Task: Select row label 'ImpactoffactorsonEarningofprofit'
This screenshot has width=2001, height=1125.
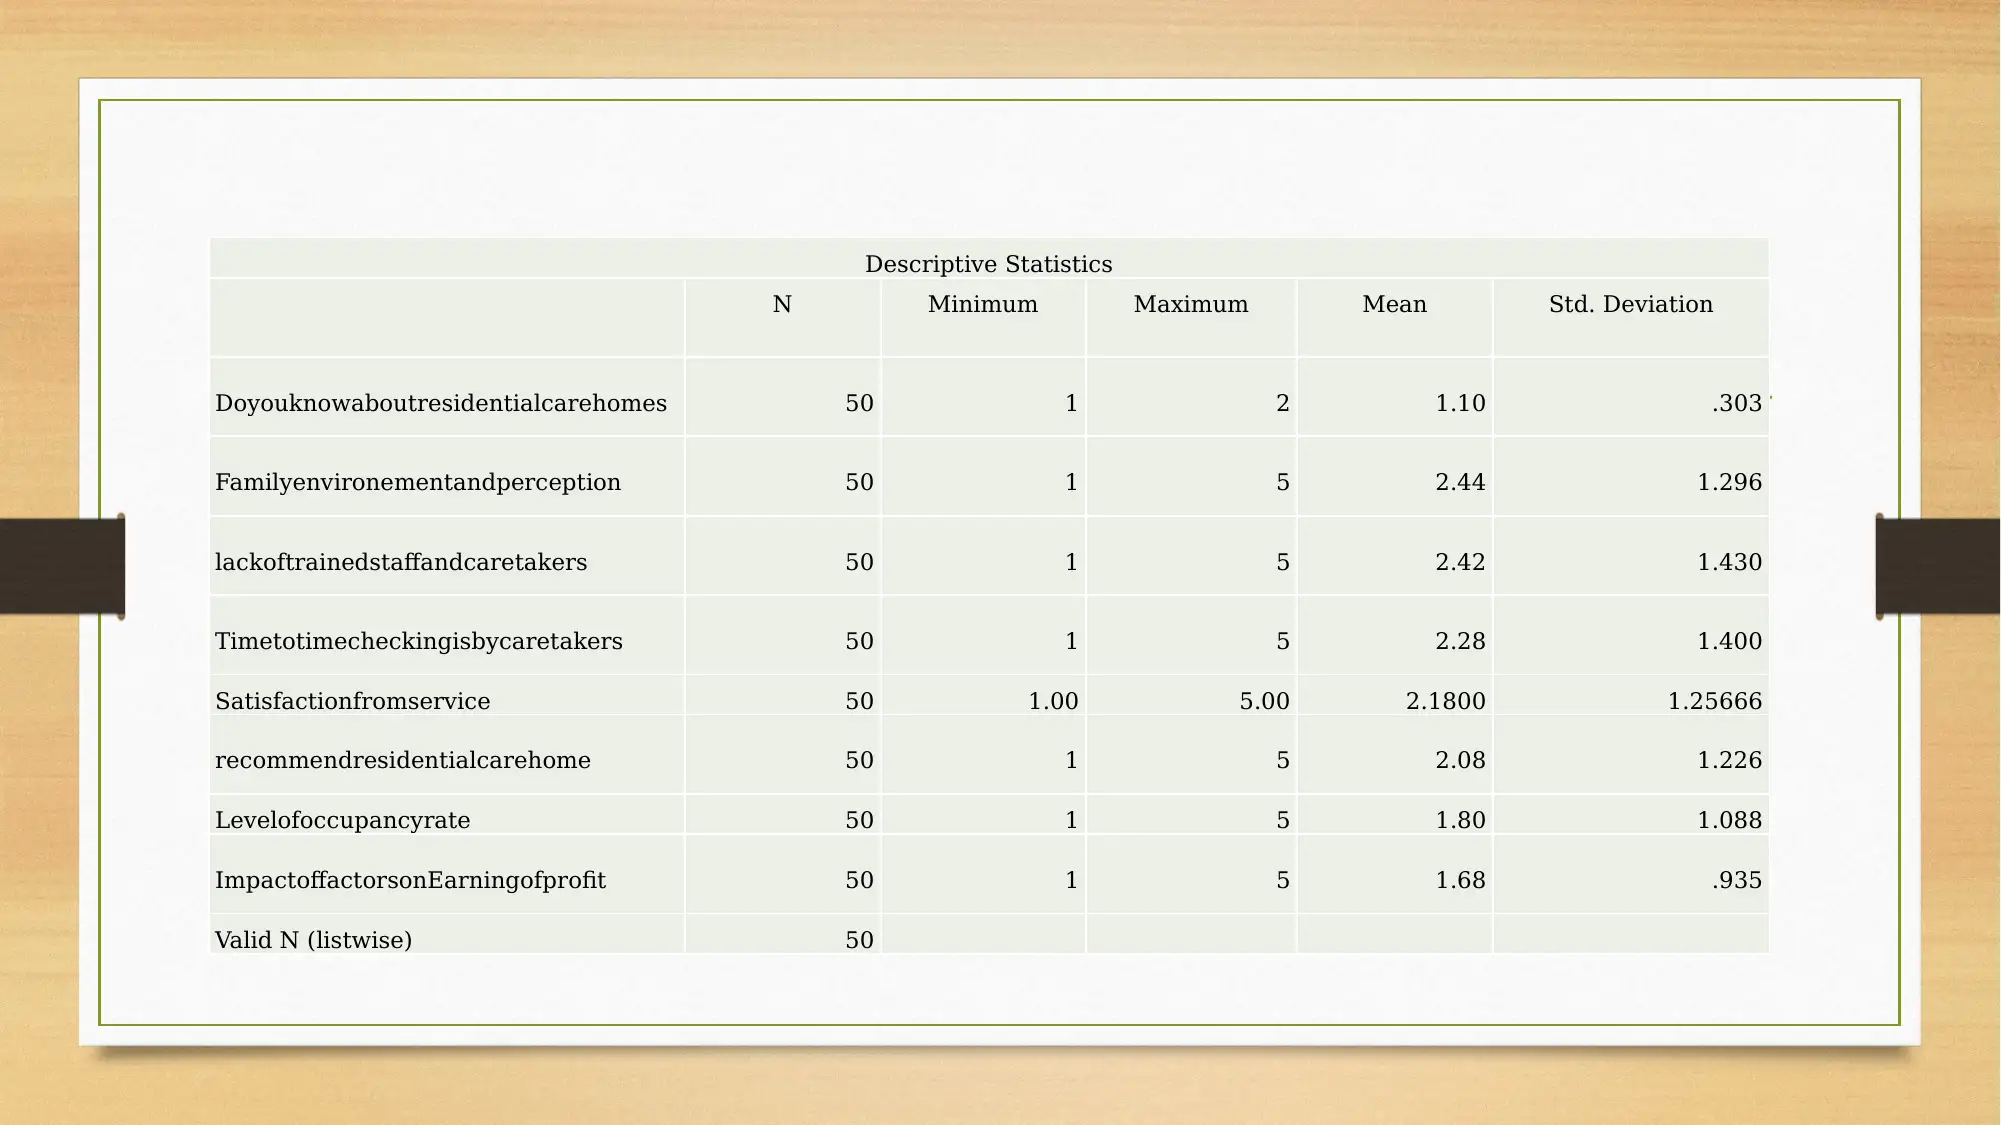Action: tap(410, 880)
